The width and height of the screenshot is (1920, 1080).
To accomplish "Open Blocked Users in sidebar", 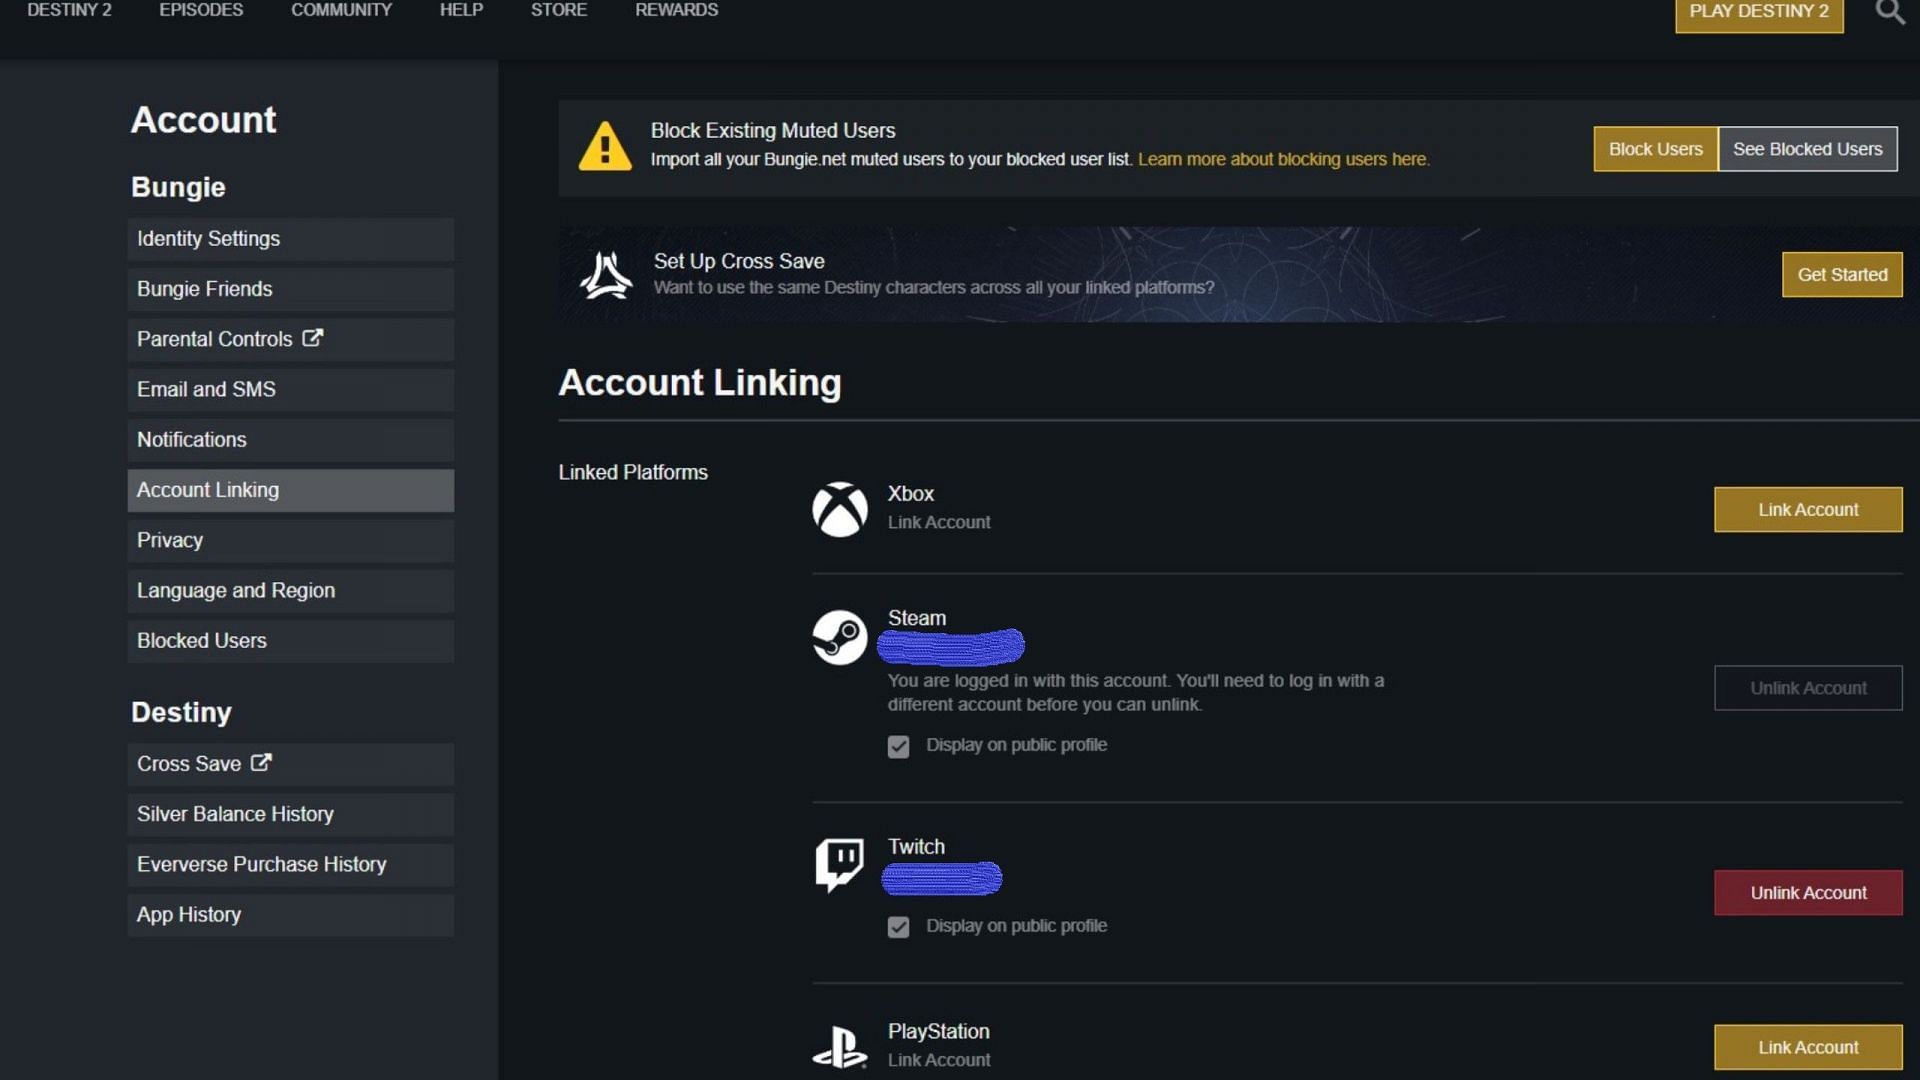I will click(291, 641).
